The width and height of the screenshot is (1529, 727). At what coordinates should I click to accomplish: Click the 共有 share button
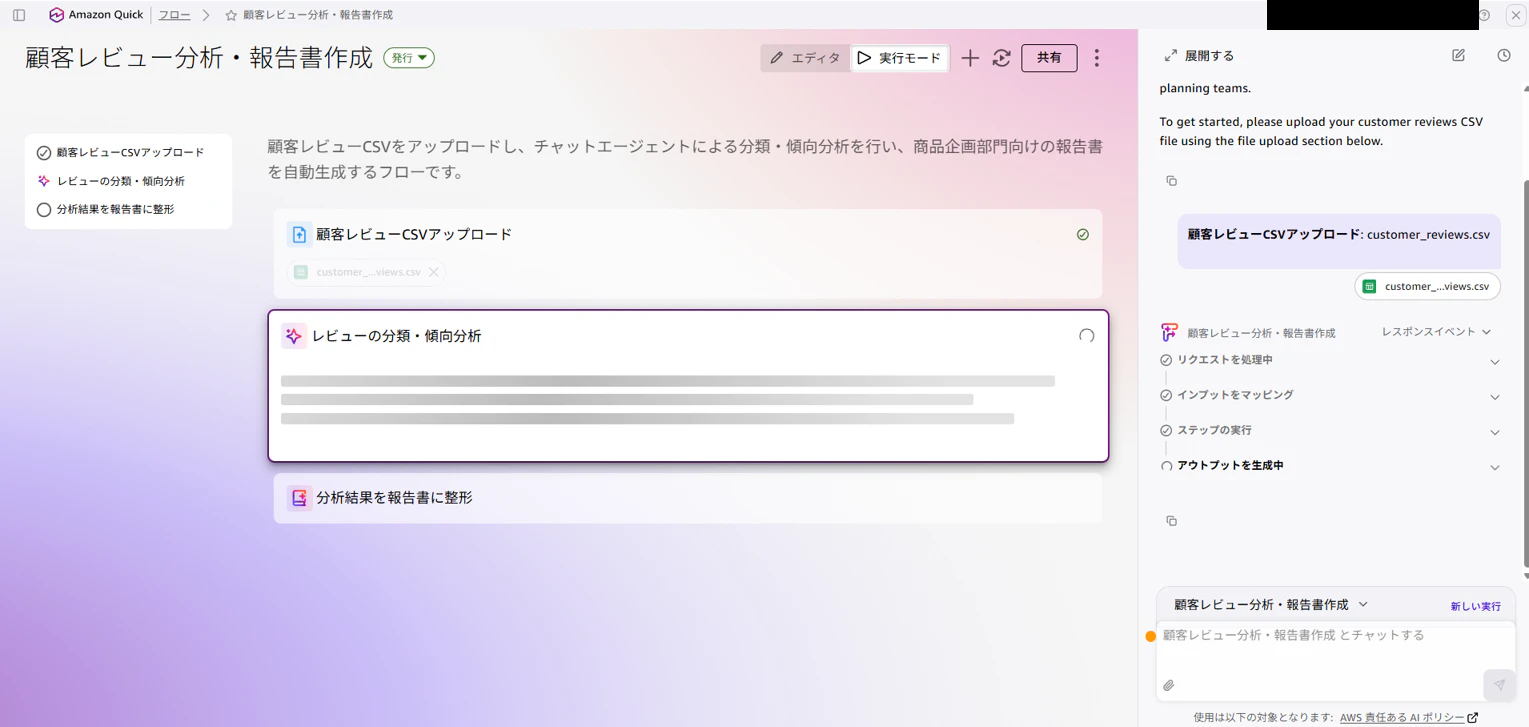(1049, 58)
